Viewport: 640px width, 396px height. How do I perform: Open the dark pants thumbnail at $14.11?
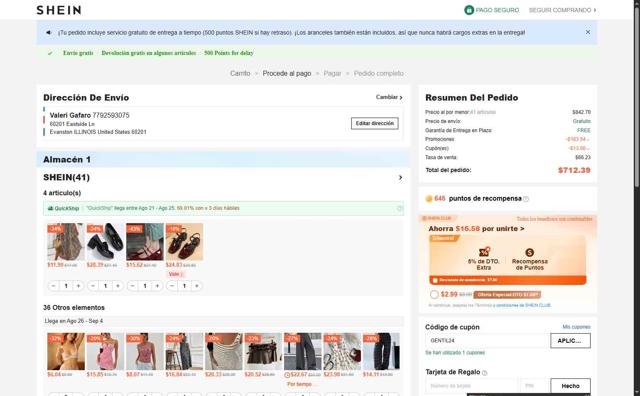(x=382, y=352)
